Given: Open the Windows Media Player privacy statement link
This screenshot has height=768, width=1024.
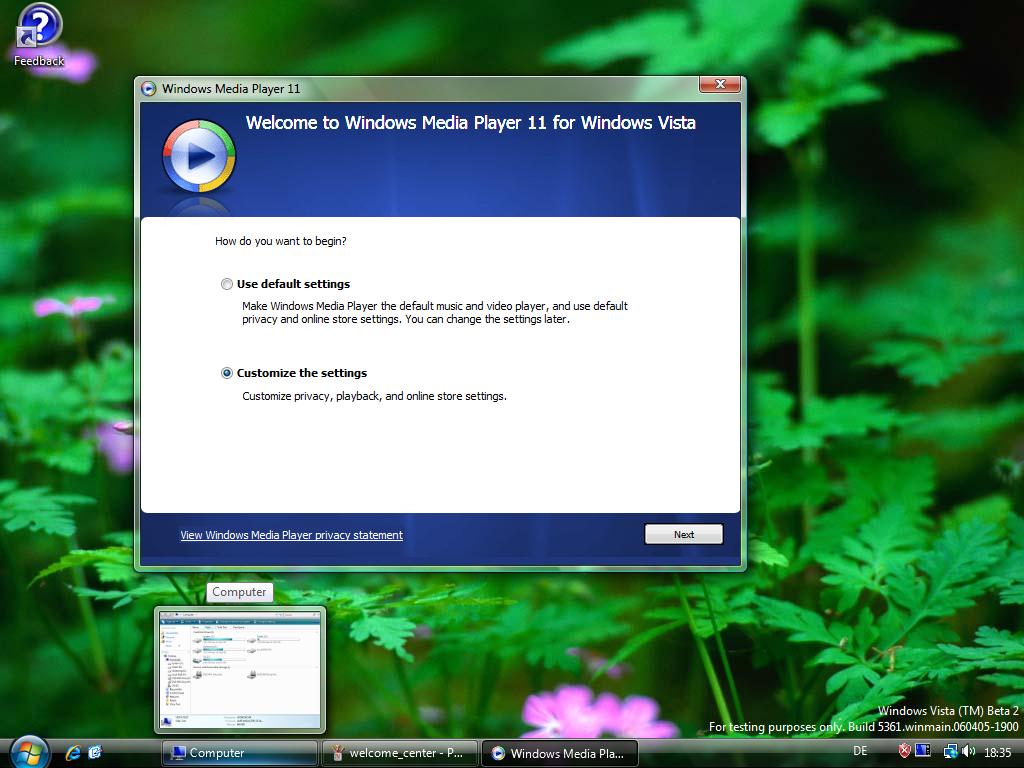Looking at the screenshot, I should click(x=291, y=535).
